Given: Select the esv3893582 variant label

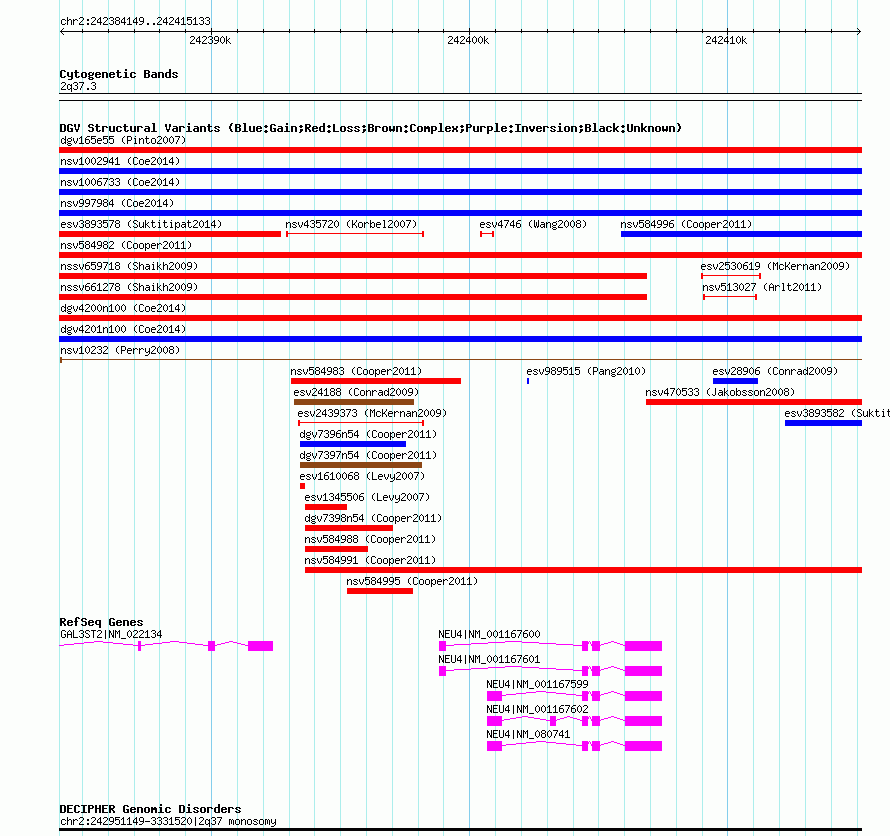Looking at the screenshot, I should click(837, 413).
